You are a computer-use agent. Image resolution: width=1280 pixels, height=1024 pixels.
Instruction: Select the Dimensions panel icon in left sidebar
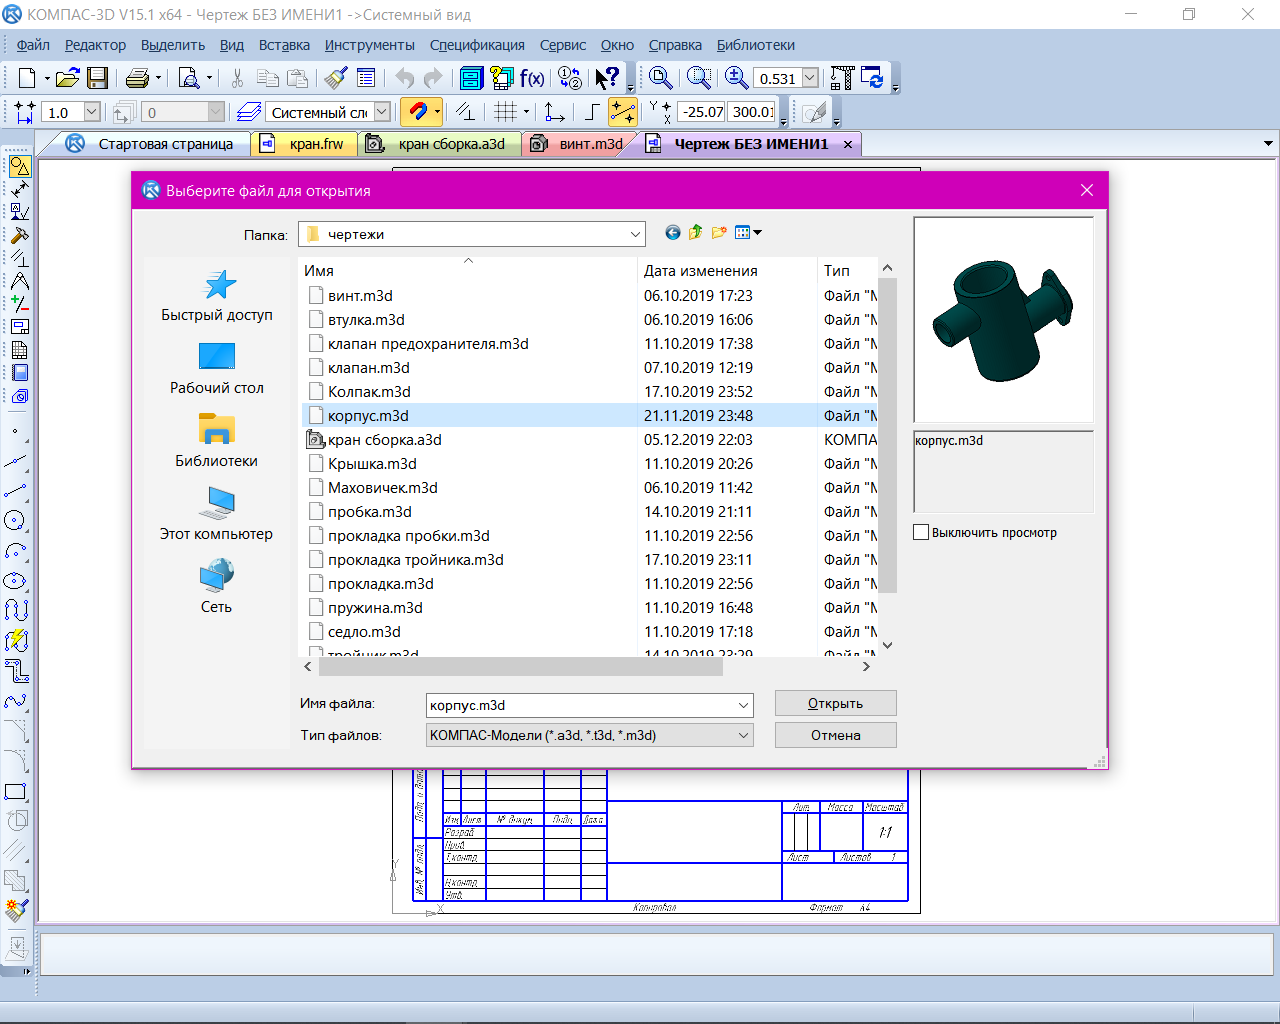click(19, 189)
